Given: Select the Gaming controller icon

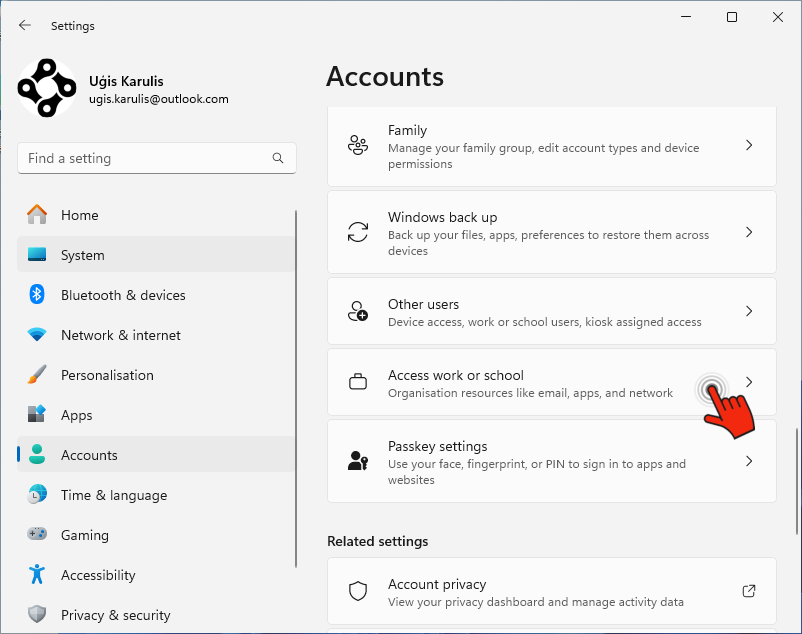Looking at the screenshot, I should pos(37,535).
